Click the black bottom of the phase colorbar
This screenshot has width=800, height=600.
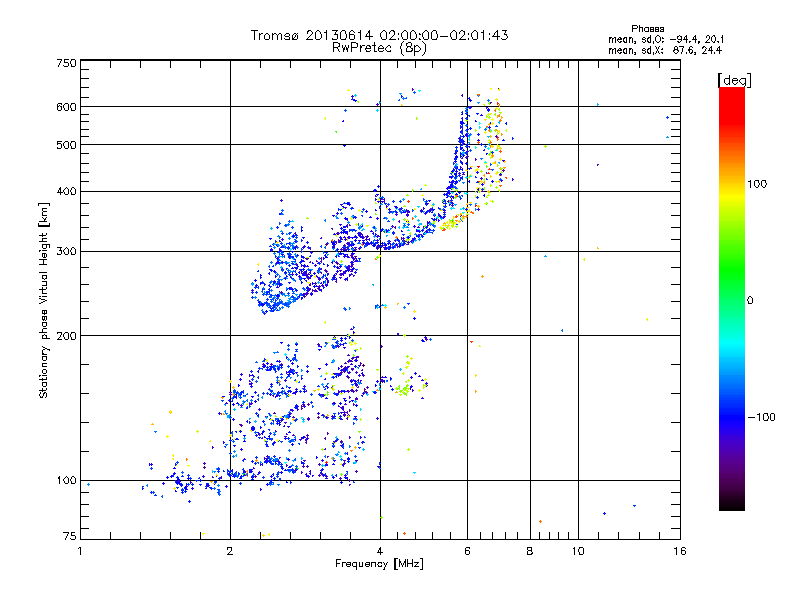pos(732,504)
